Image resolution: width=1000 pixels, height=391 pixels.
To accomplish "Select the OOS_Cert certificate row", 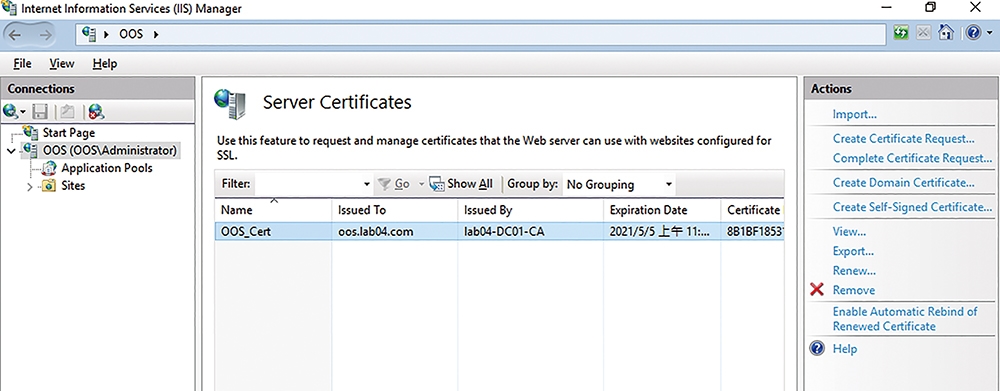I will click(x=499, y=232).
